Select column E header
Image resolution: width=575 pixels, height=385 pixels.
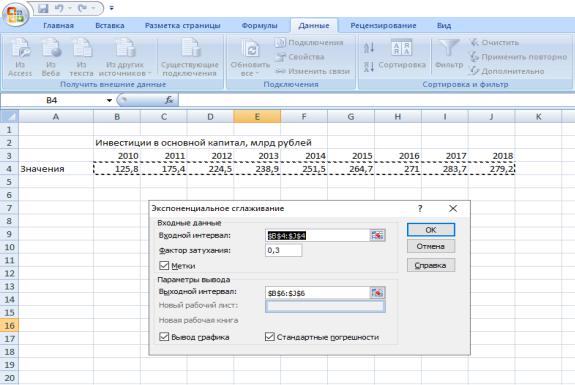click(x=257, y=117)
